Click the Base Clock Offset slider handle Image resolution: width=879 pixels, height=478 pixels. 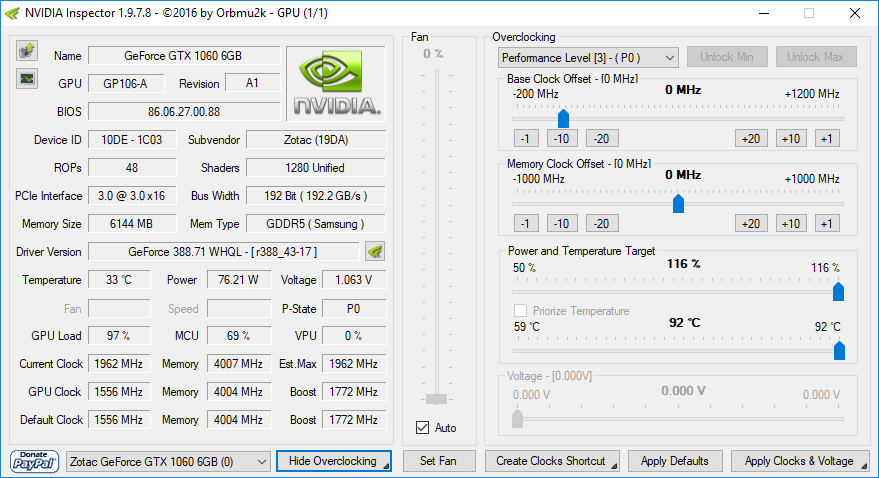(x=563, y=118)
